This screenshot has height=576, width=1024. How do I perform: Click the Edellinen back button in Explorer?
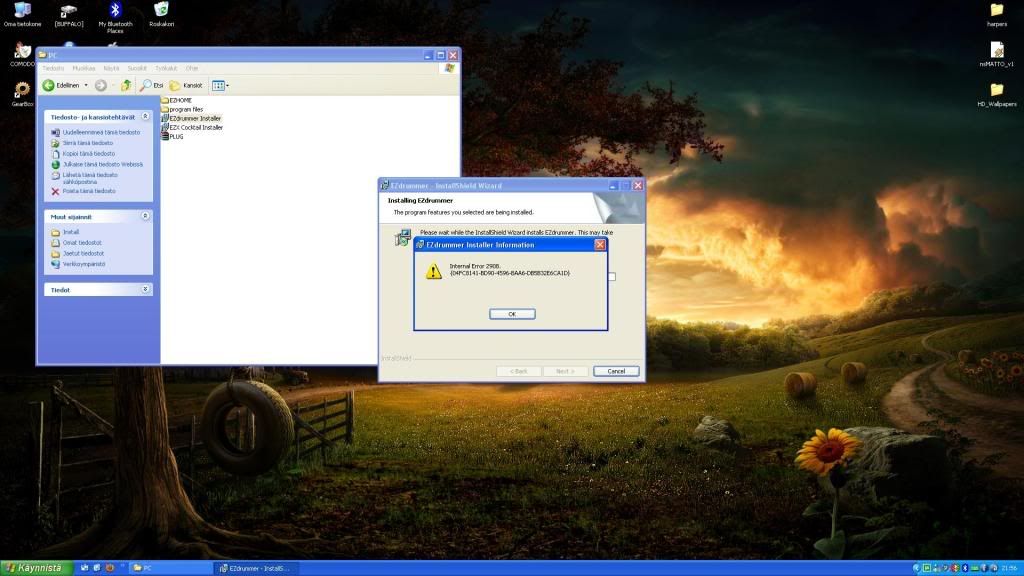point(61,86)
